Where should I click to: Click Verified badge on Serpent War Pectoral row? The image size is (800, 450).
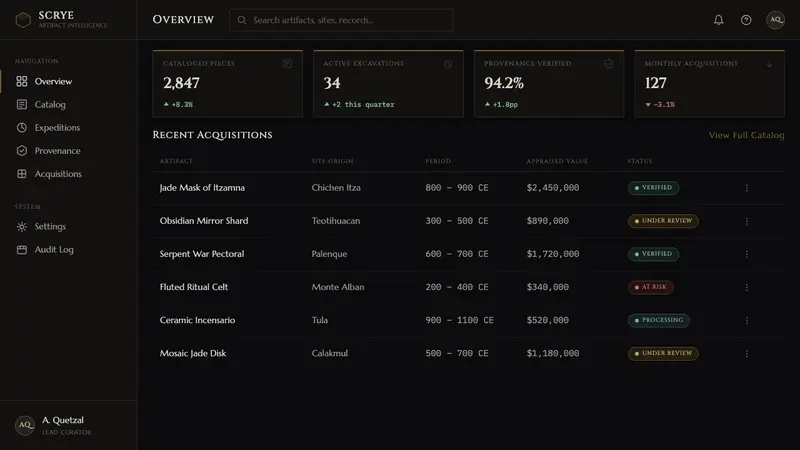pyautogui.click(x=653, y=254)
